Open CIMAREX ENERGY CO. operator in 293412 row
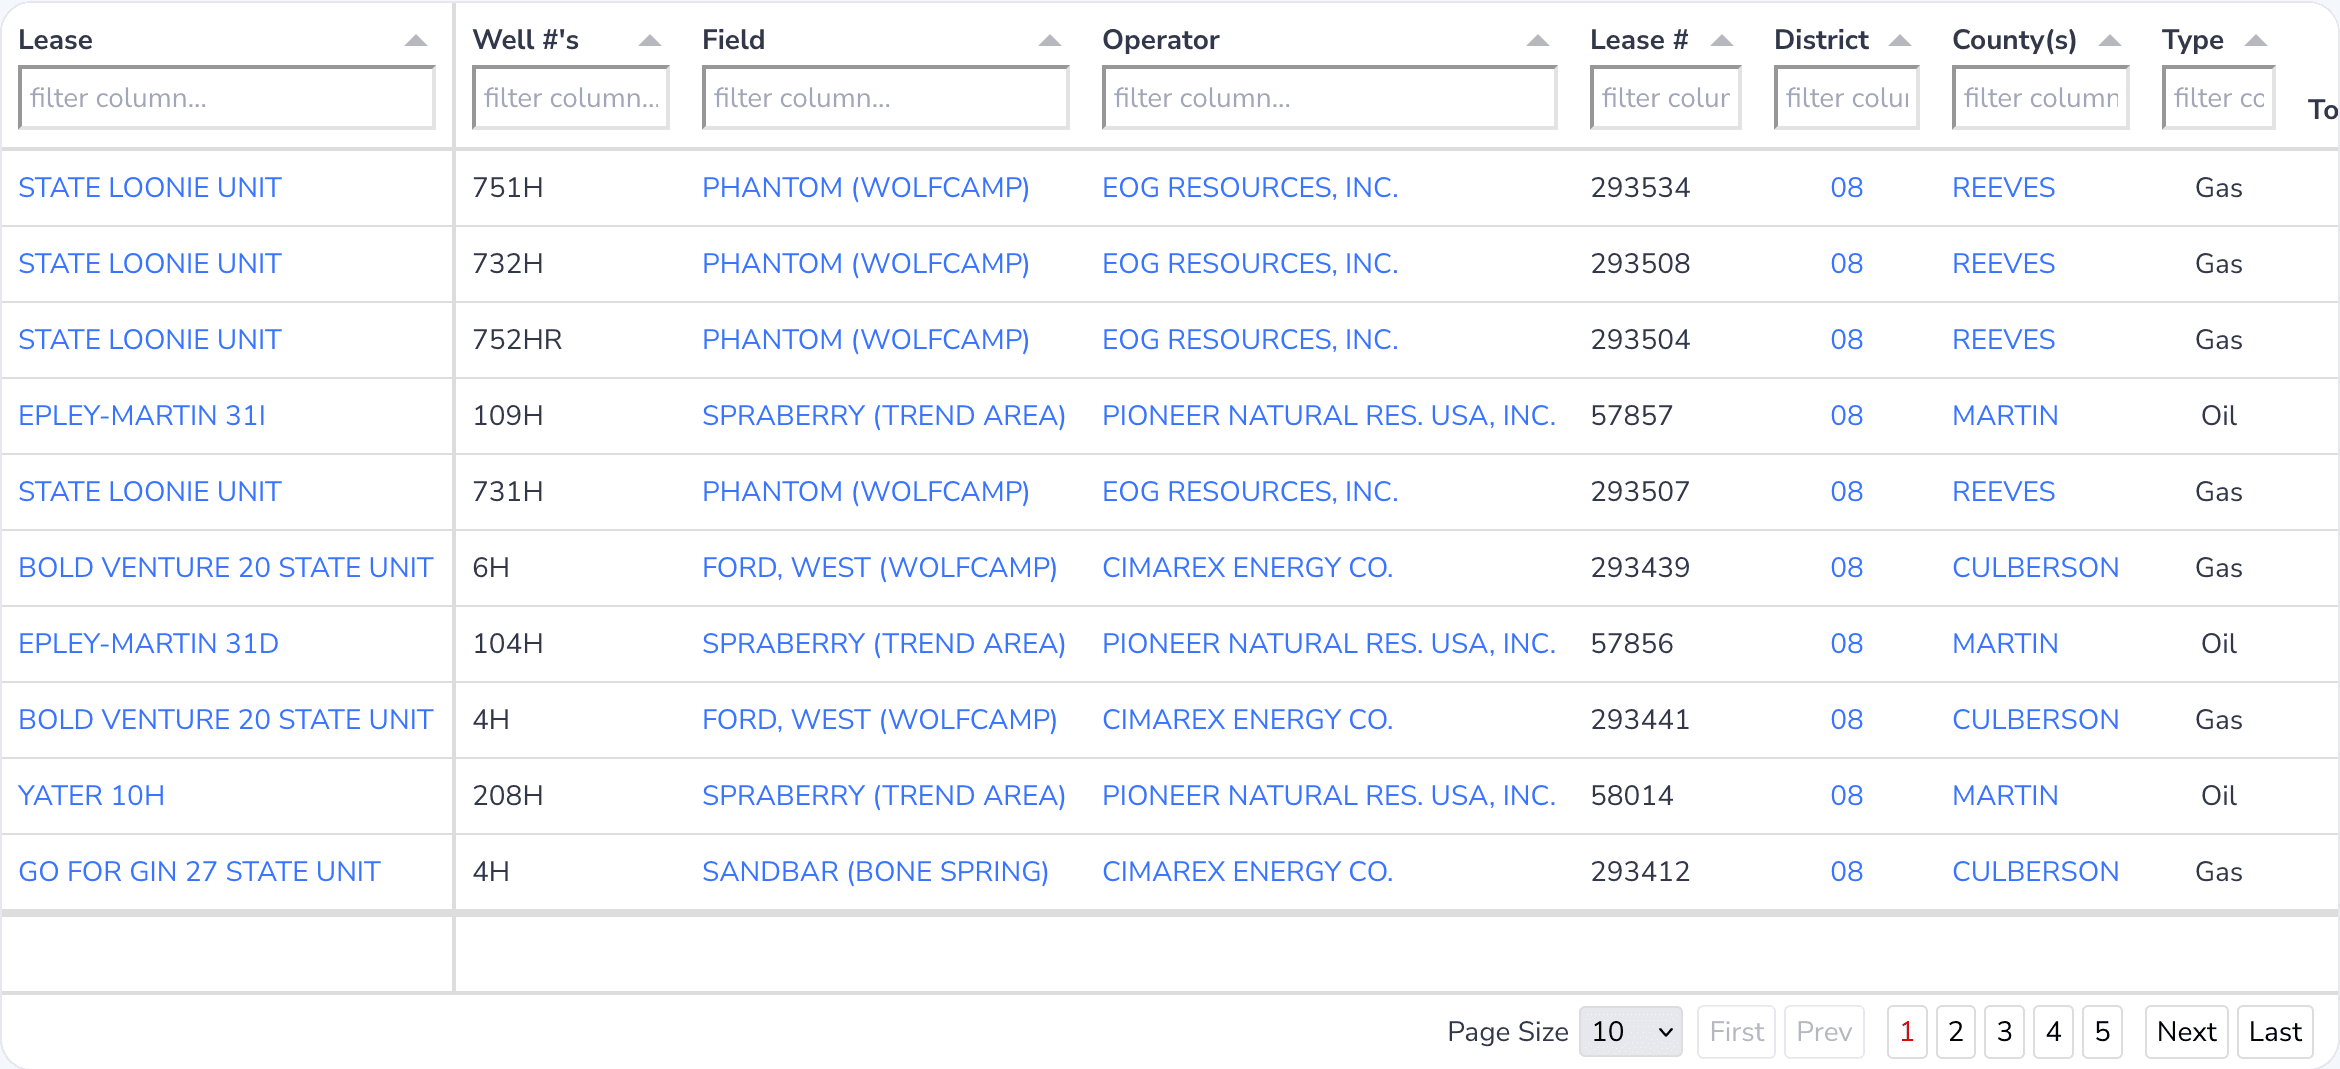This screenshot has width=2340, height=1069. click(1248, 871)
